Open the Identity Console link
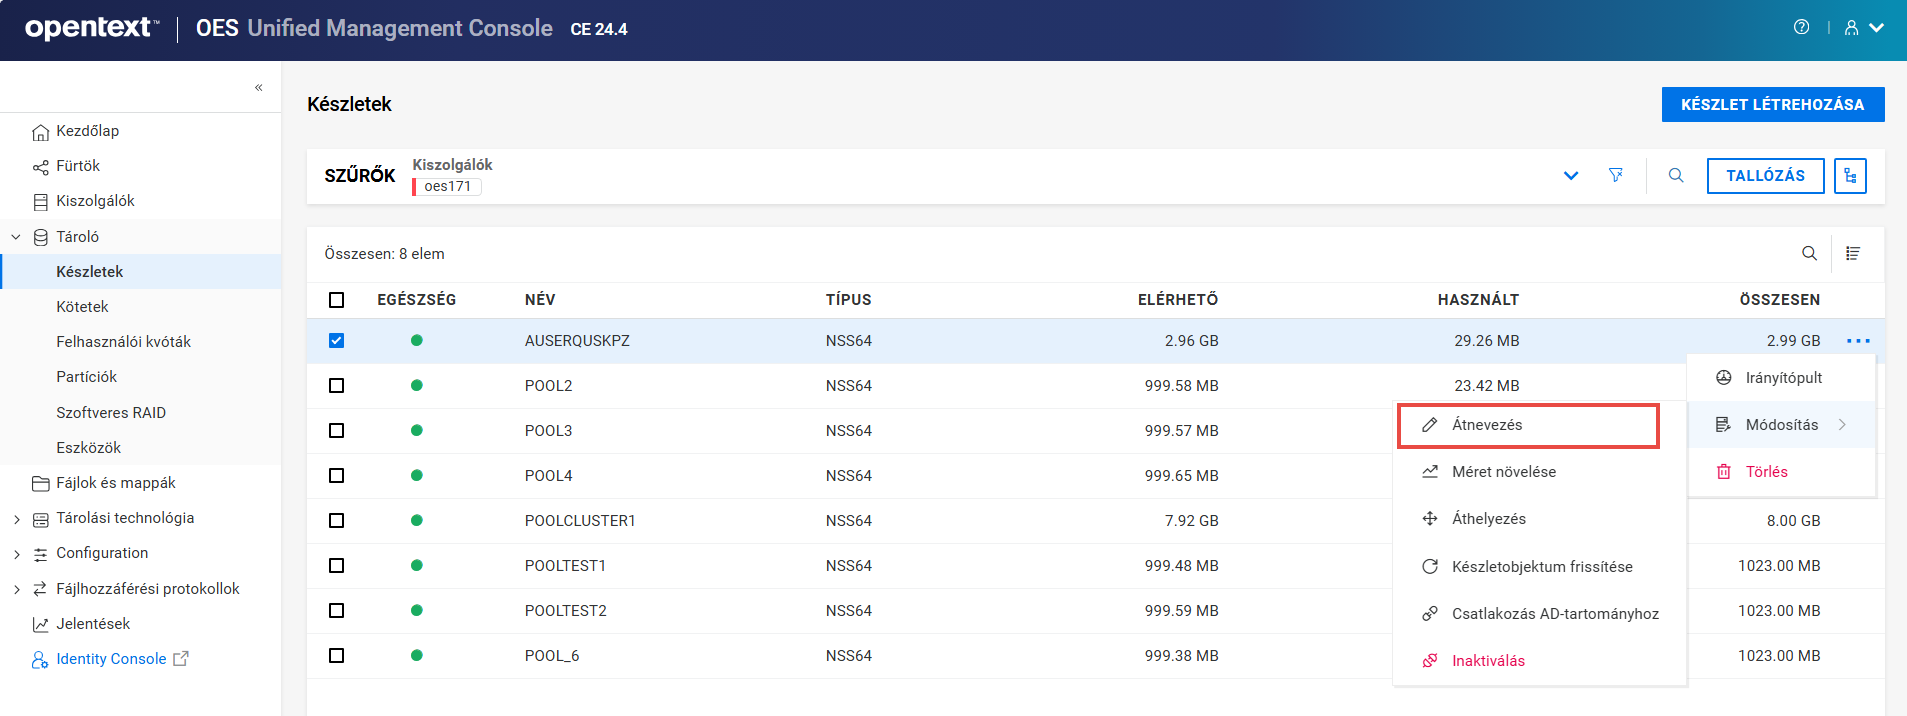The height and width of the screenshot is (716, 1907). [111, 659]
